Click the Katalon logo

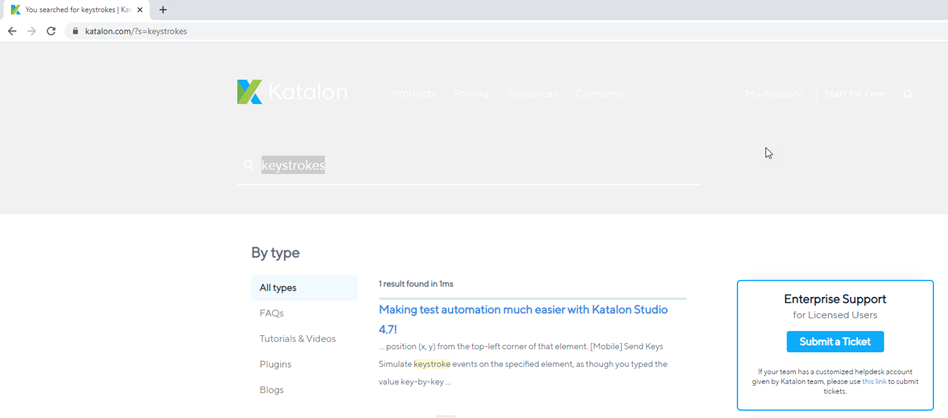tap(292, 93)
